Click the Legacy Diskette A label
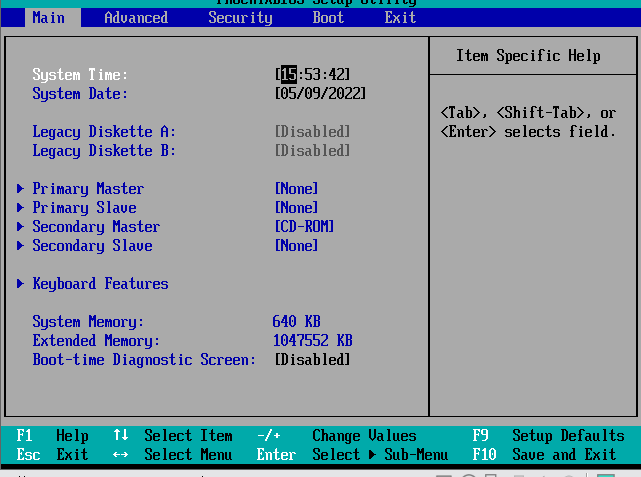The image size is (641, 477). (104, 132)
